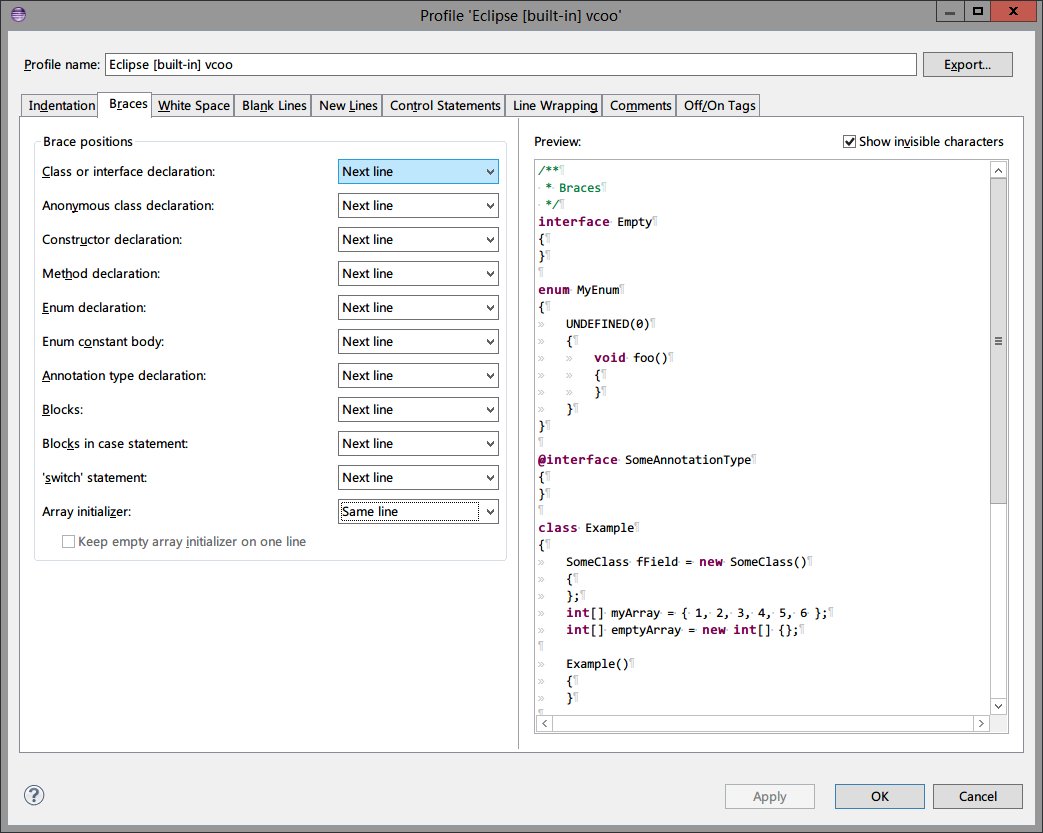Screen dimensions: 1043x833
Task: Open Array initializer brace position dropdown
Action: [418, 512]
